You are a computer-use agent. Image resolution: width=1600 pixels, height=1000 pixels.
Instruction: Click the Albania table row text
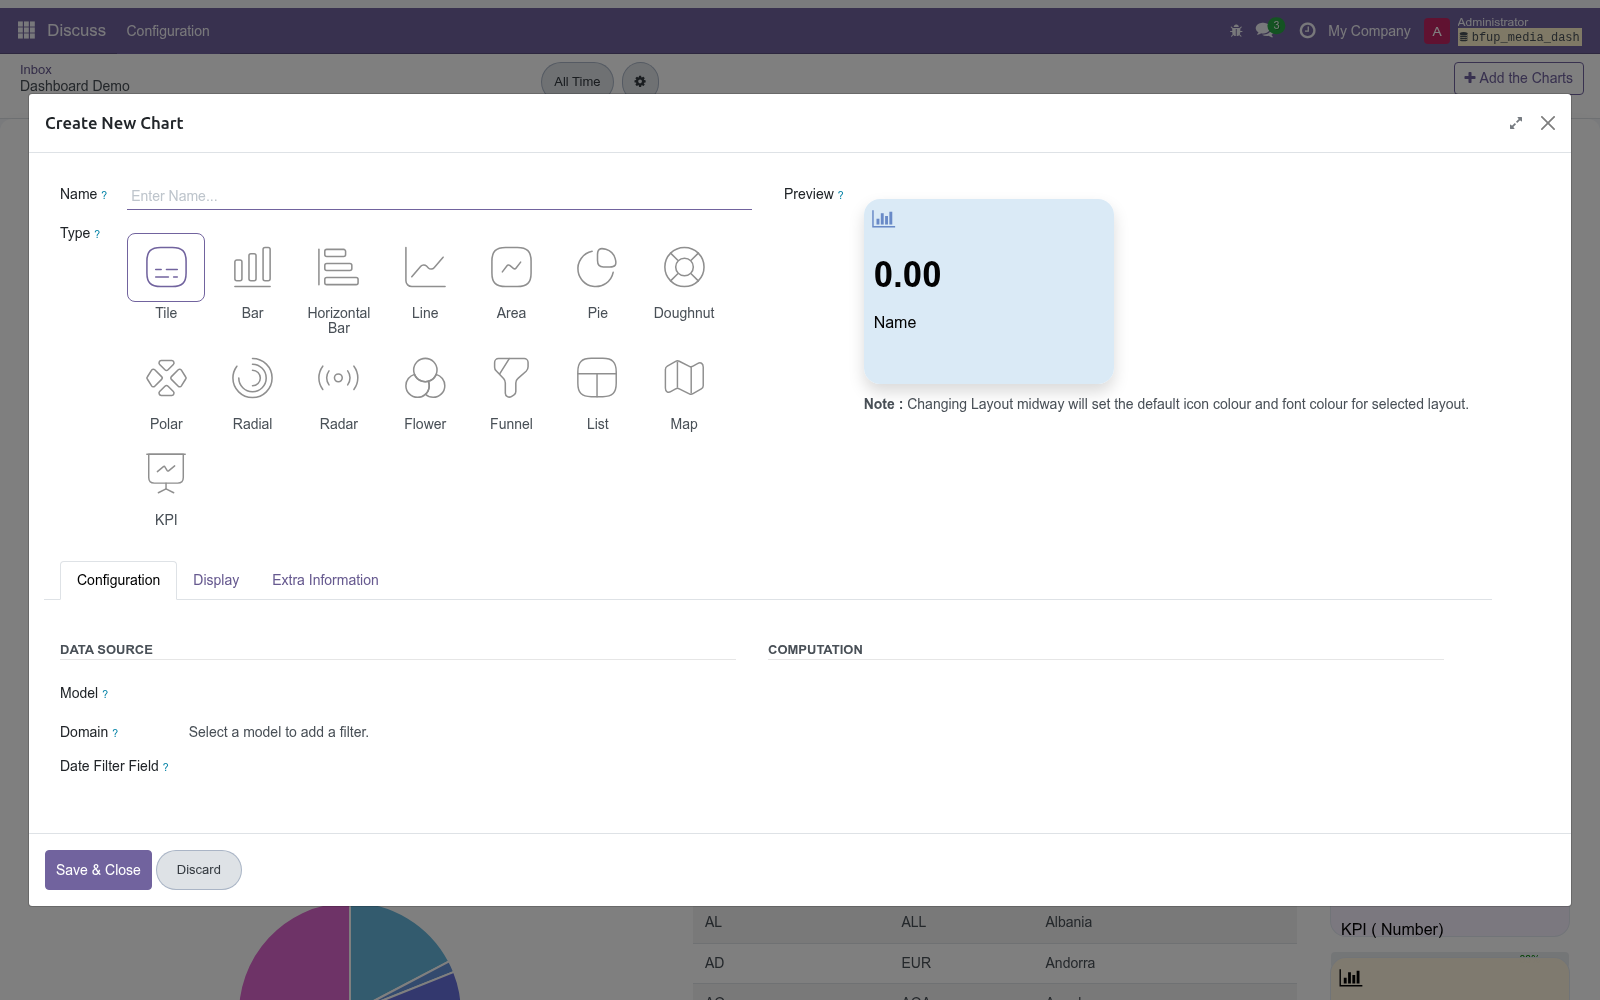[x=1068, y=922]
